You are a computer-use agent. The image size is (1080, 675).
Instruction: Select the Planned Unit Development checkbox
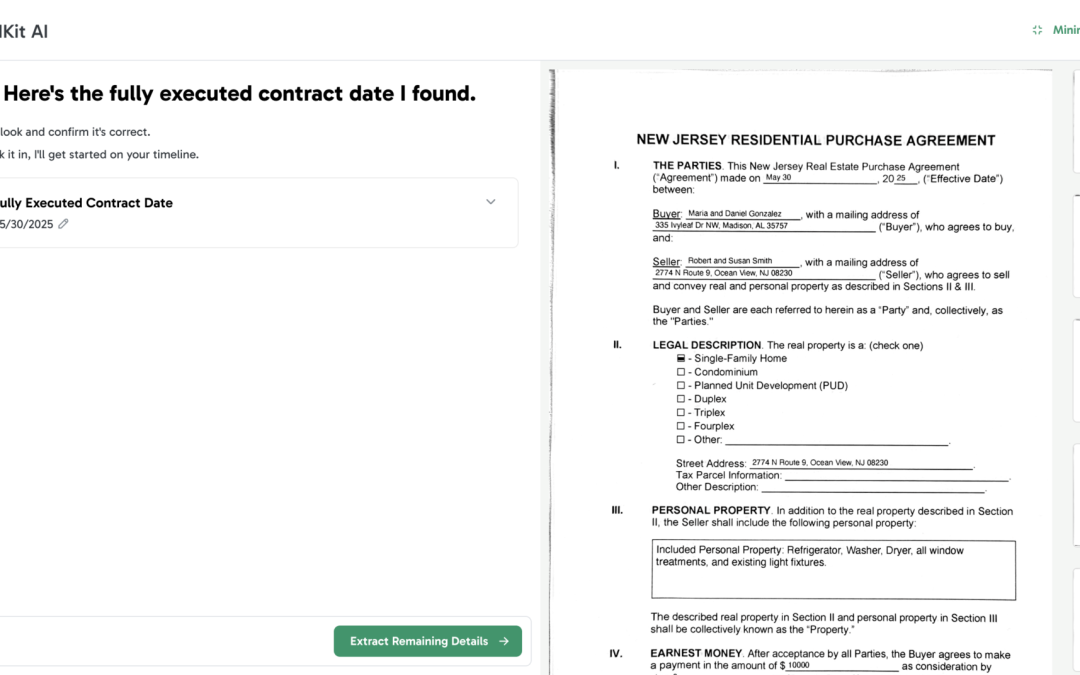[x=681, y=386]
